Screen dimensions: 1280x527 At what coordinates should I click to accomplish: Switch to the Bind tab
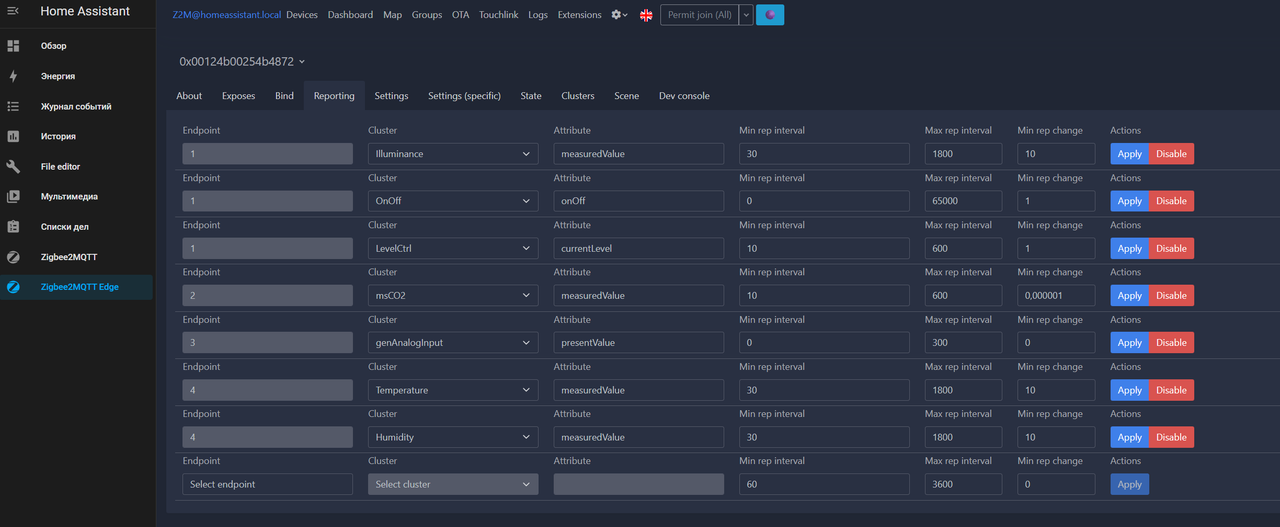click(284, 96)
